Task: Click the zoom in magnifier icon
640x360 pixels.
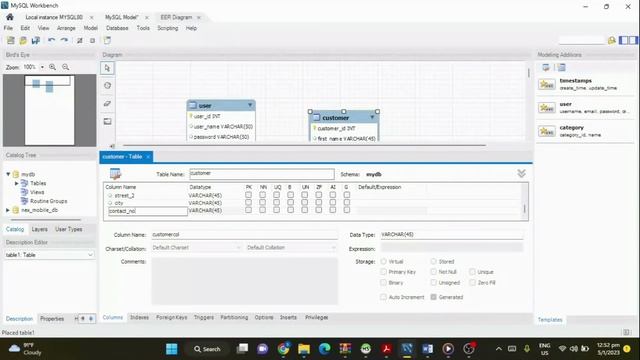Action: pyautogui.click(x=53, y=67)
